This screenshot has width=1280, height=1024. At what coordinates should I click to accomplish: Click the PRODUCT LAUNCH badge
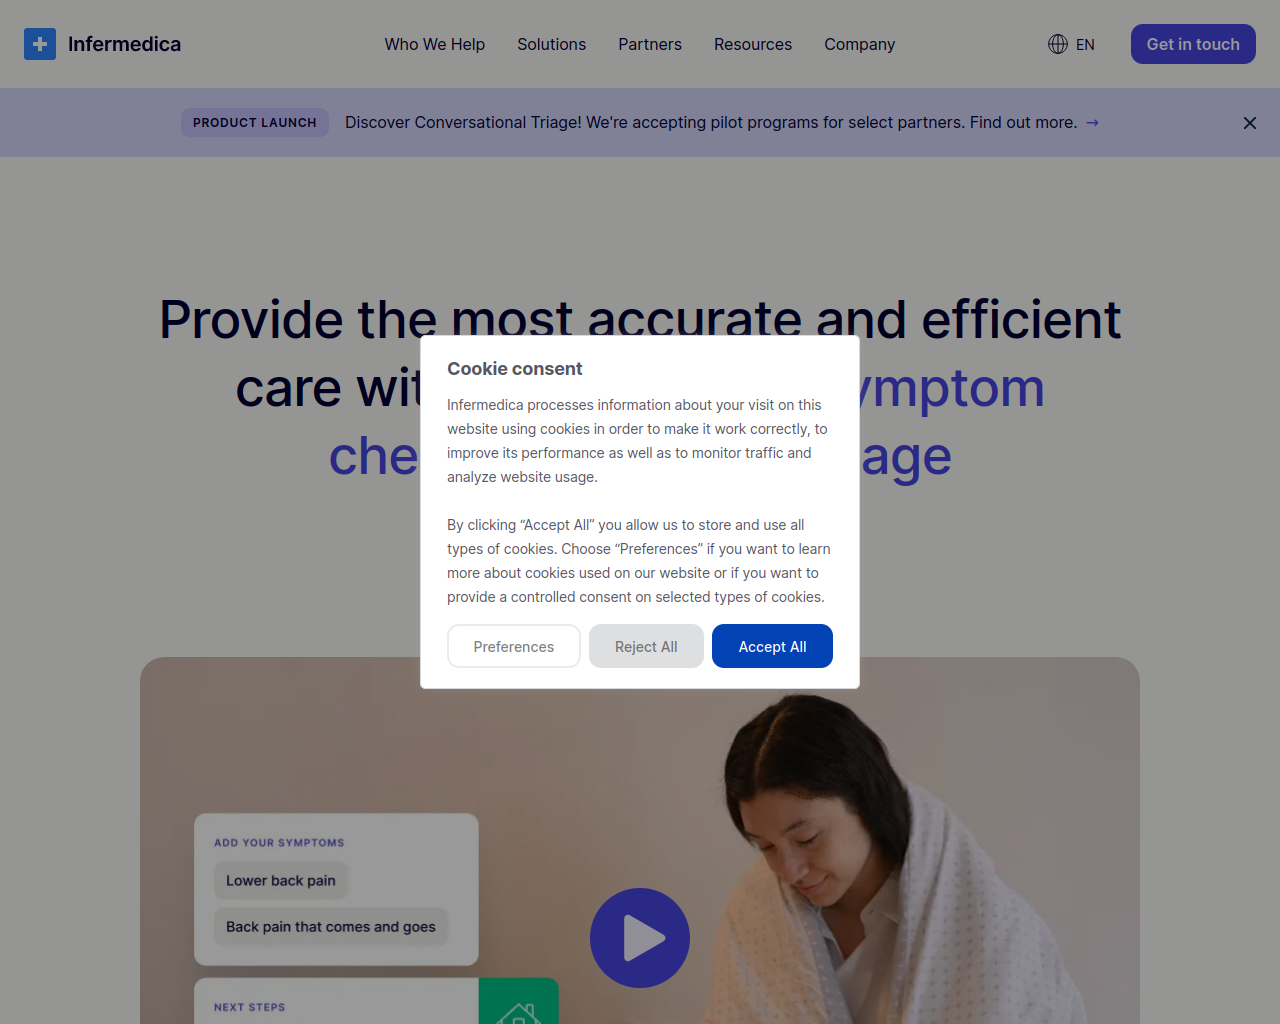255,122
